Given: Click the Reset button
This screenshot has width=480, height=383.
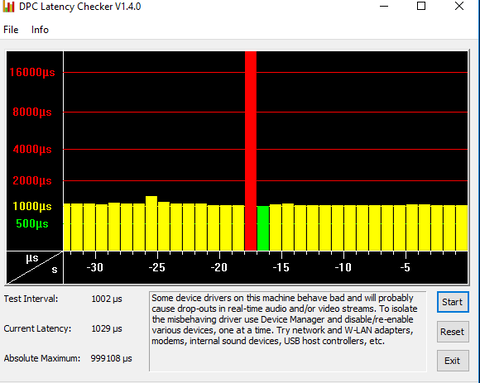Looking at the screenshot, I should click(x=453, y=332).
